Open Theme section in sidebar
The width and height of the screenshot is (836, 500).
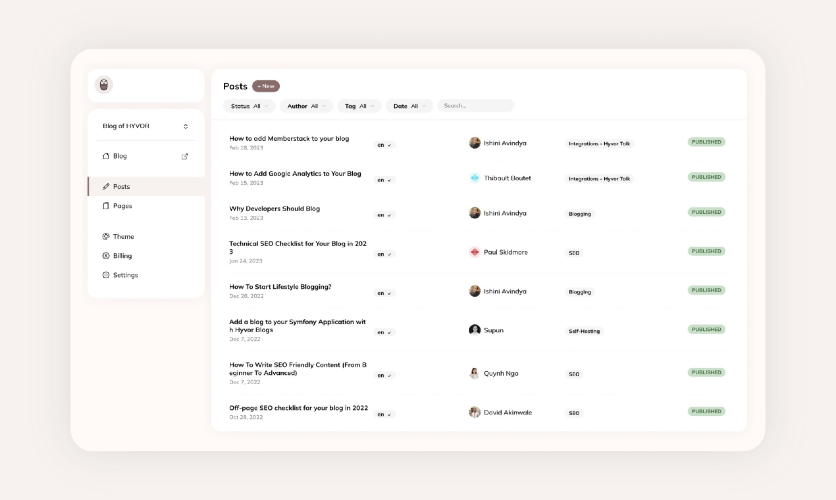click(146, 237)
